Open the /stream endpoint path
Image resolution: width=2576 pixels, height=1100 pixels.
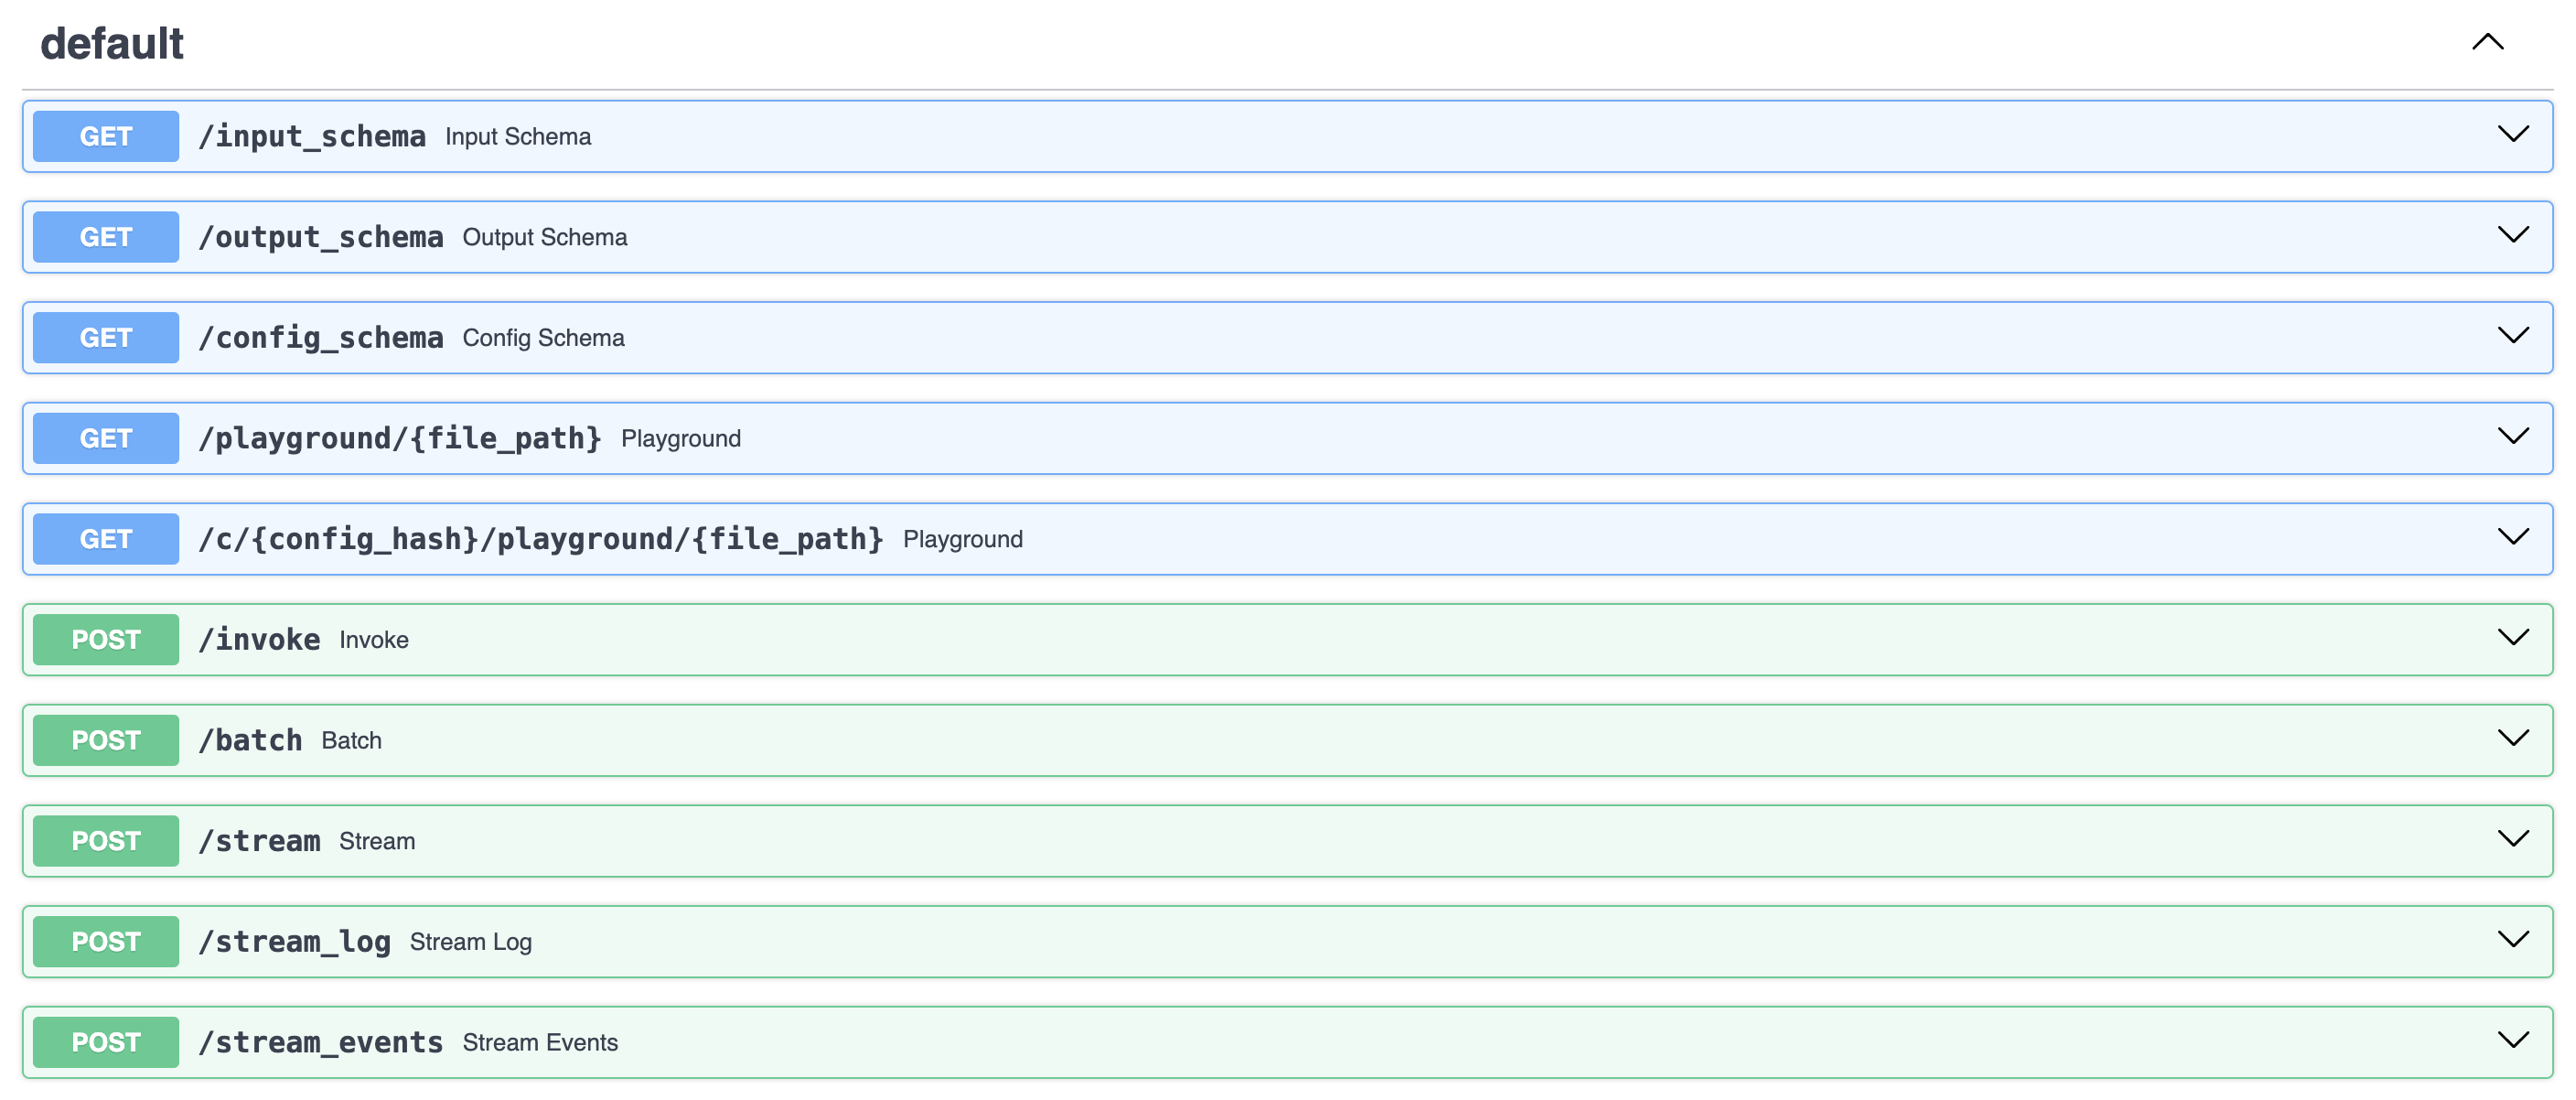[x=259, y=841]
